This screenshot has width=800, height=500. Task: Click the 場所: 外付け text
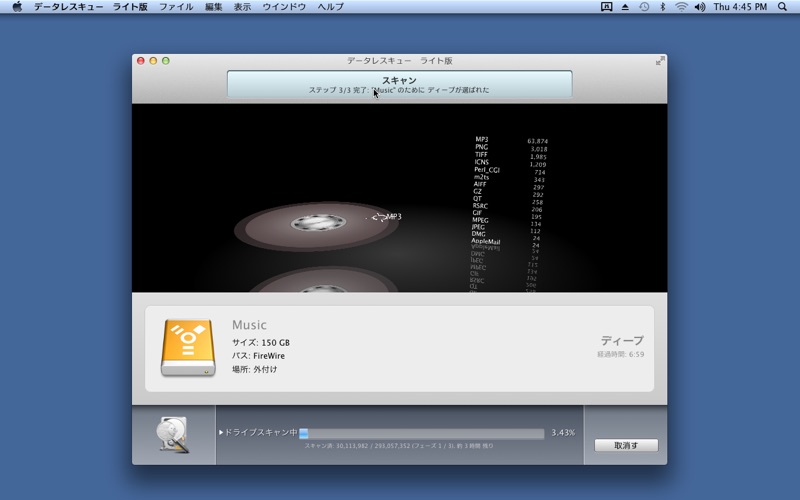pyautogui.click(x=255, y=369)
